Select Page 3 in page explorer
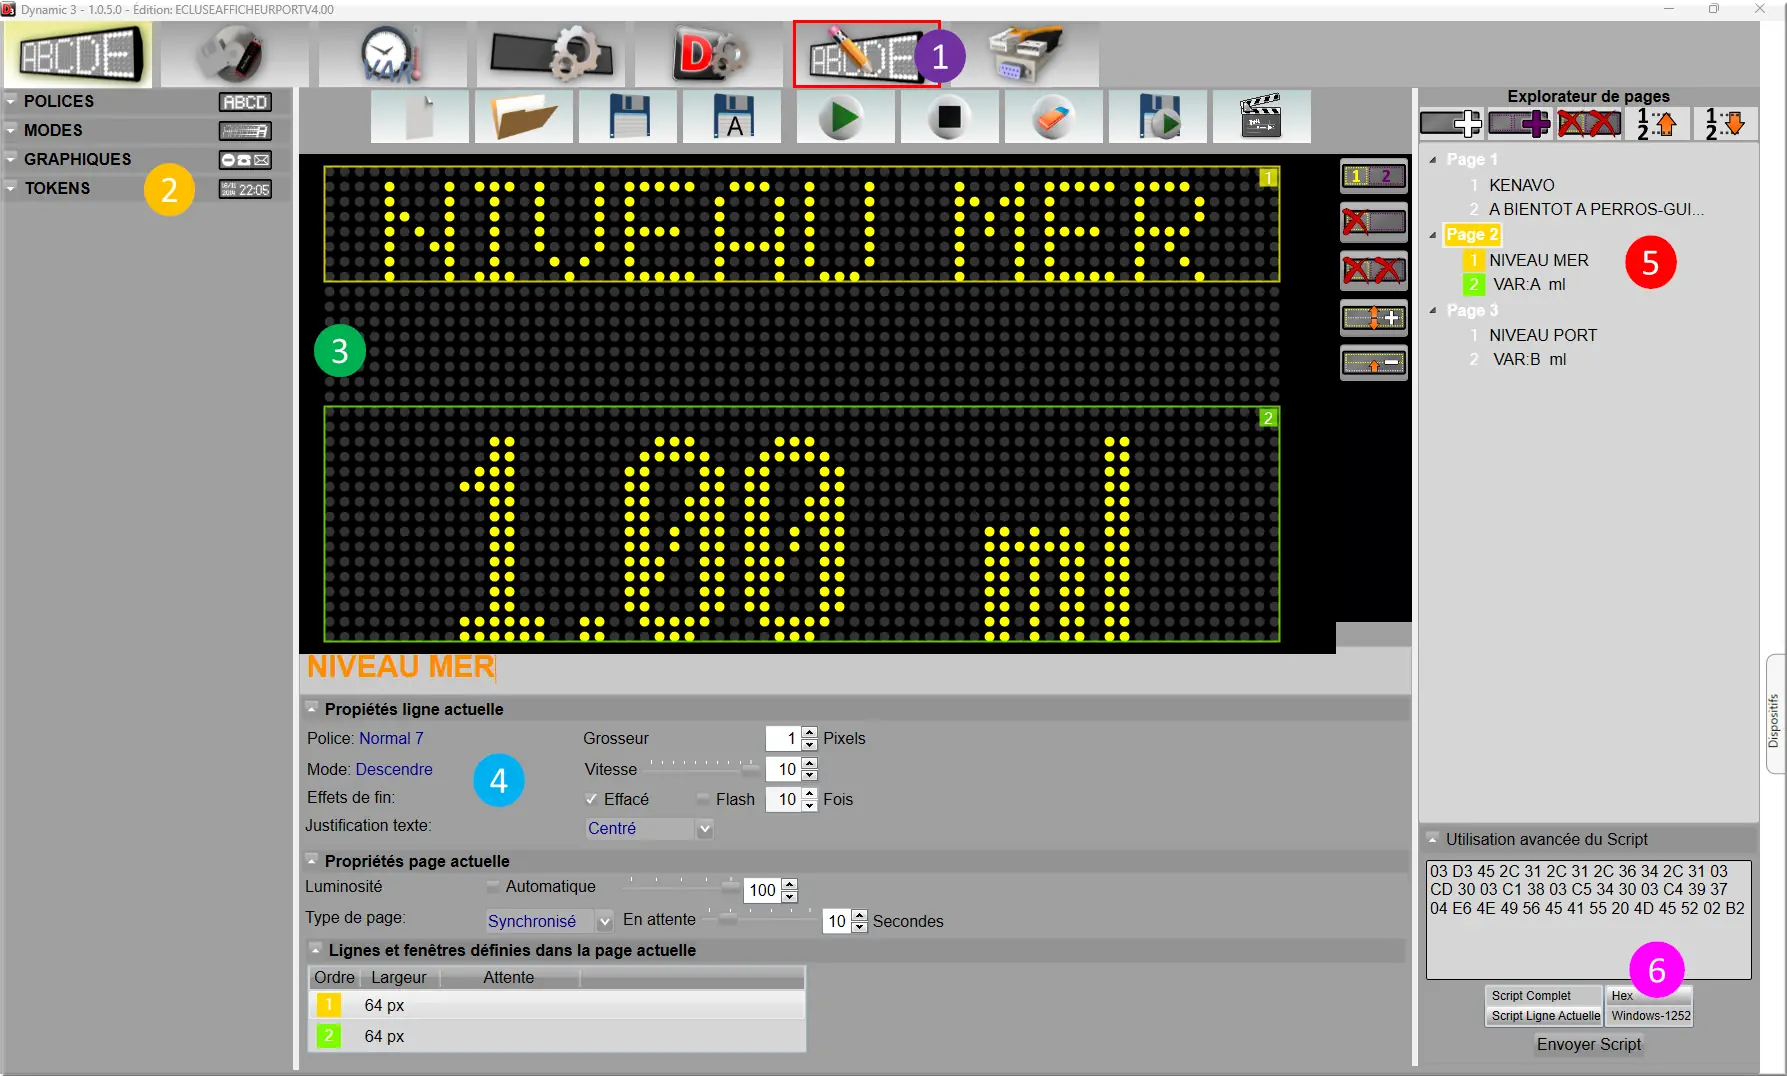Viewport: 1787px width, 1076px height. (x=1472, y=310)
